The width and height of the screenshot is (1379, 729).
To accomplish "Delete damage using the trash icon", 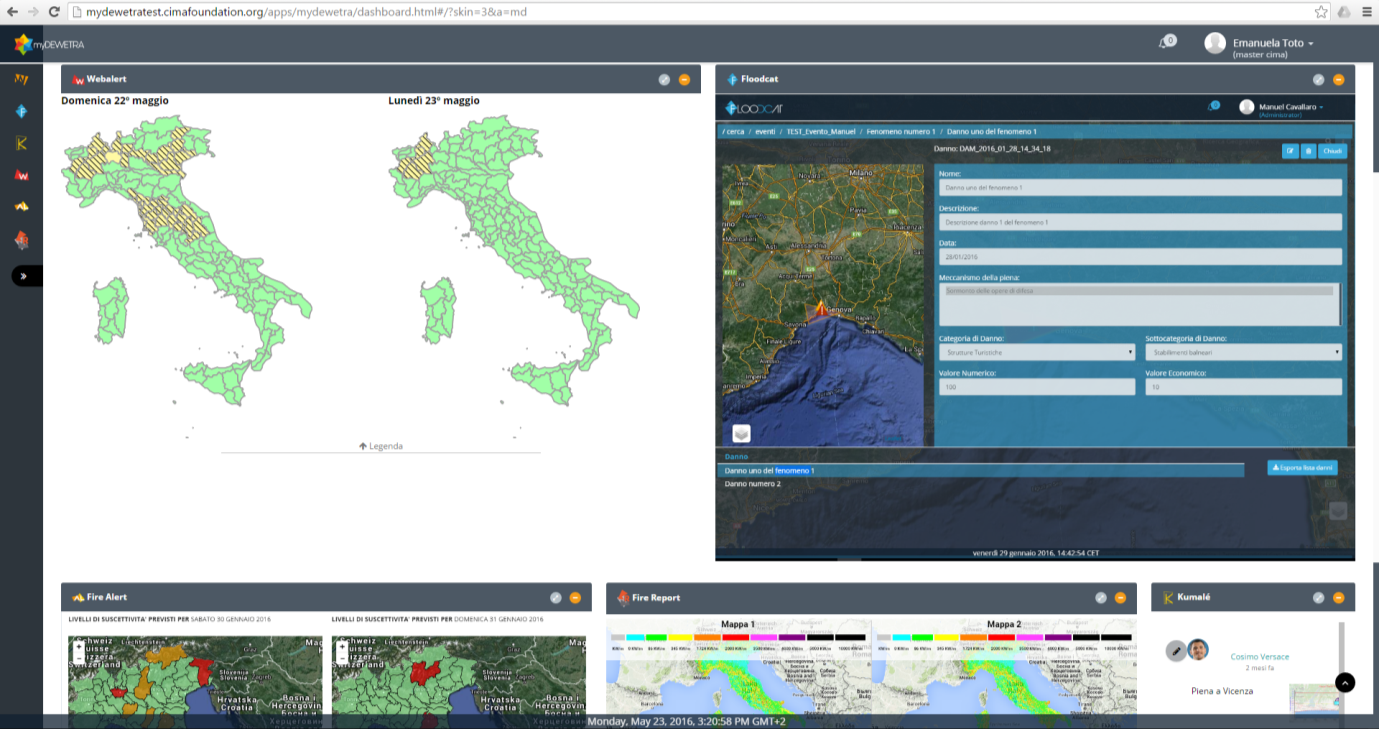I will click(1308, 151).
